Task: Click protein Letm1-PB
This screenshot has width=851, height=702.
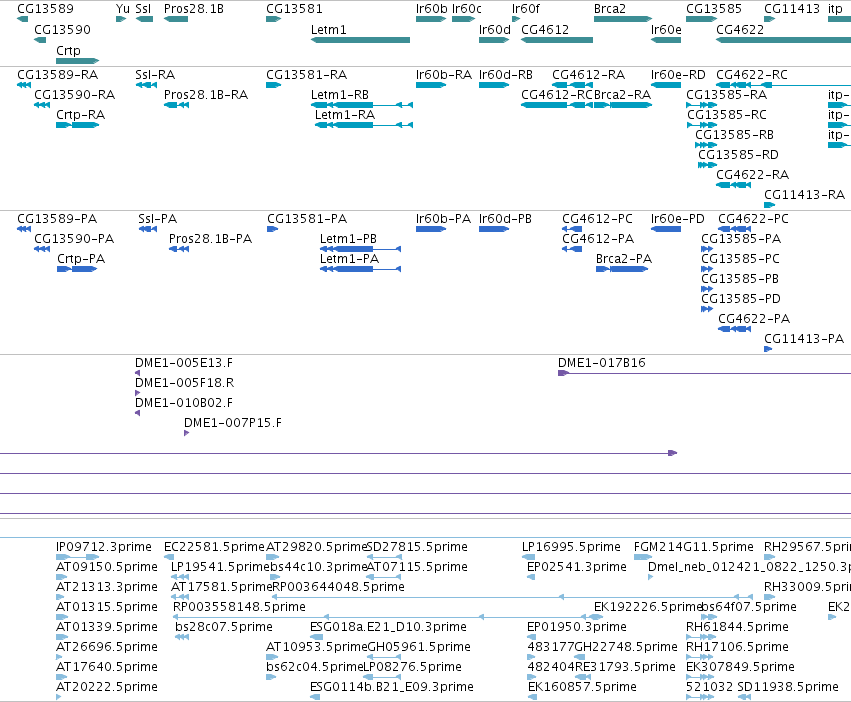Action: [348, 239]
